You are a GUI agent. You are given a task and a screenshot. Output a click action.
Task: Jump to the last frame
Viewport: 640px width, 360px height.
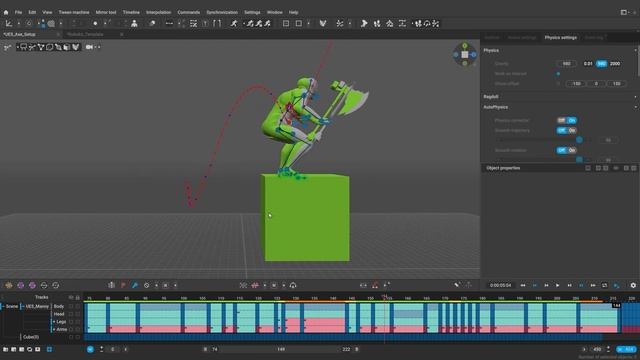point(593,285)
